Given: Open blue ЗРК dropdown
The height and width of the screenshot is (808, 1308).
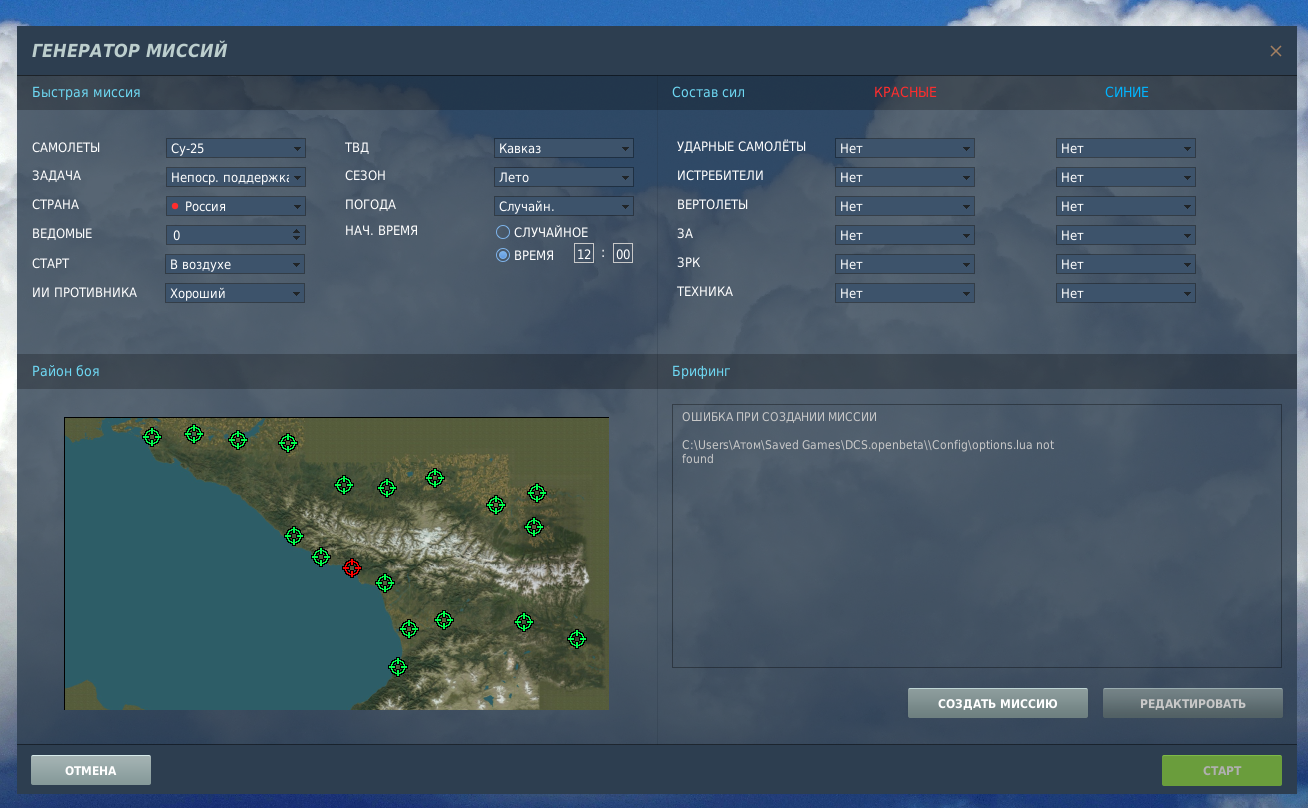Looking at the screenshot, I should pos(1126,264).
